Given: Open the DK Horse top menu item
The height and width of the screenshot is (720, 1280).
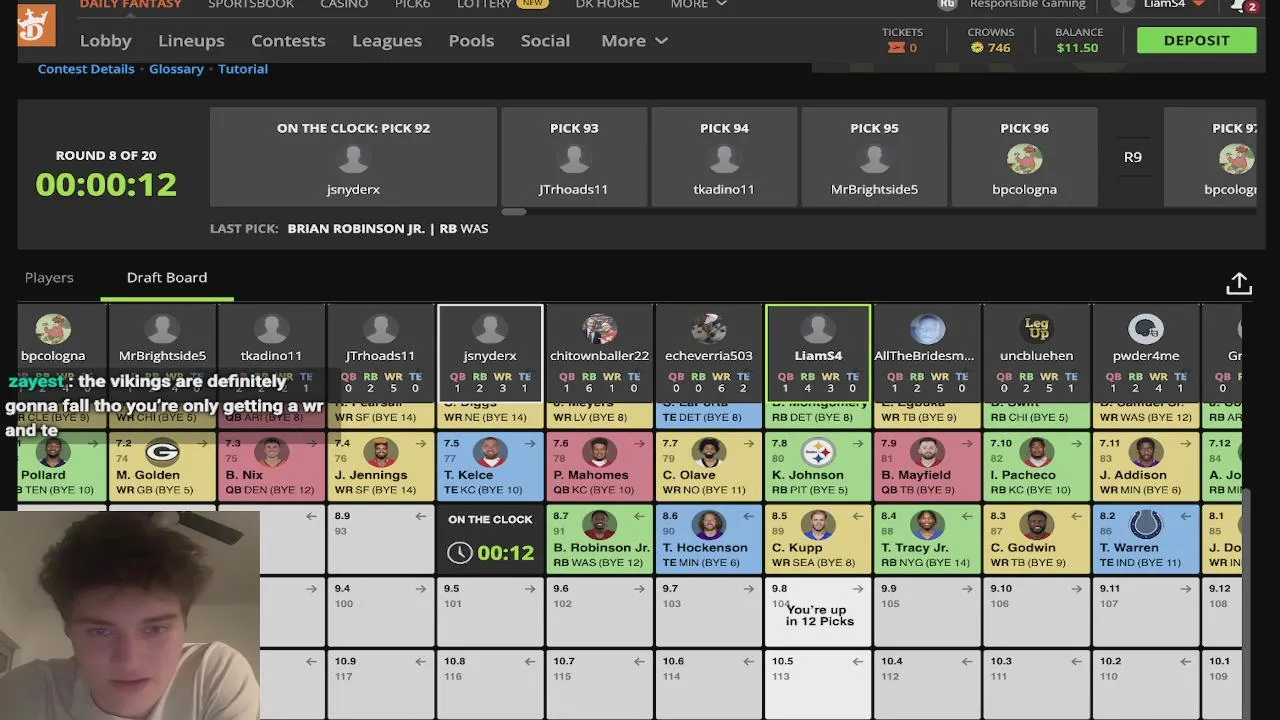Looking at the screenshot, I should pyautogui.click(x=607, y=5).
